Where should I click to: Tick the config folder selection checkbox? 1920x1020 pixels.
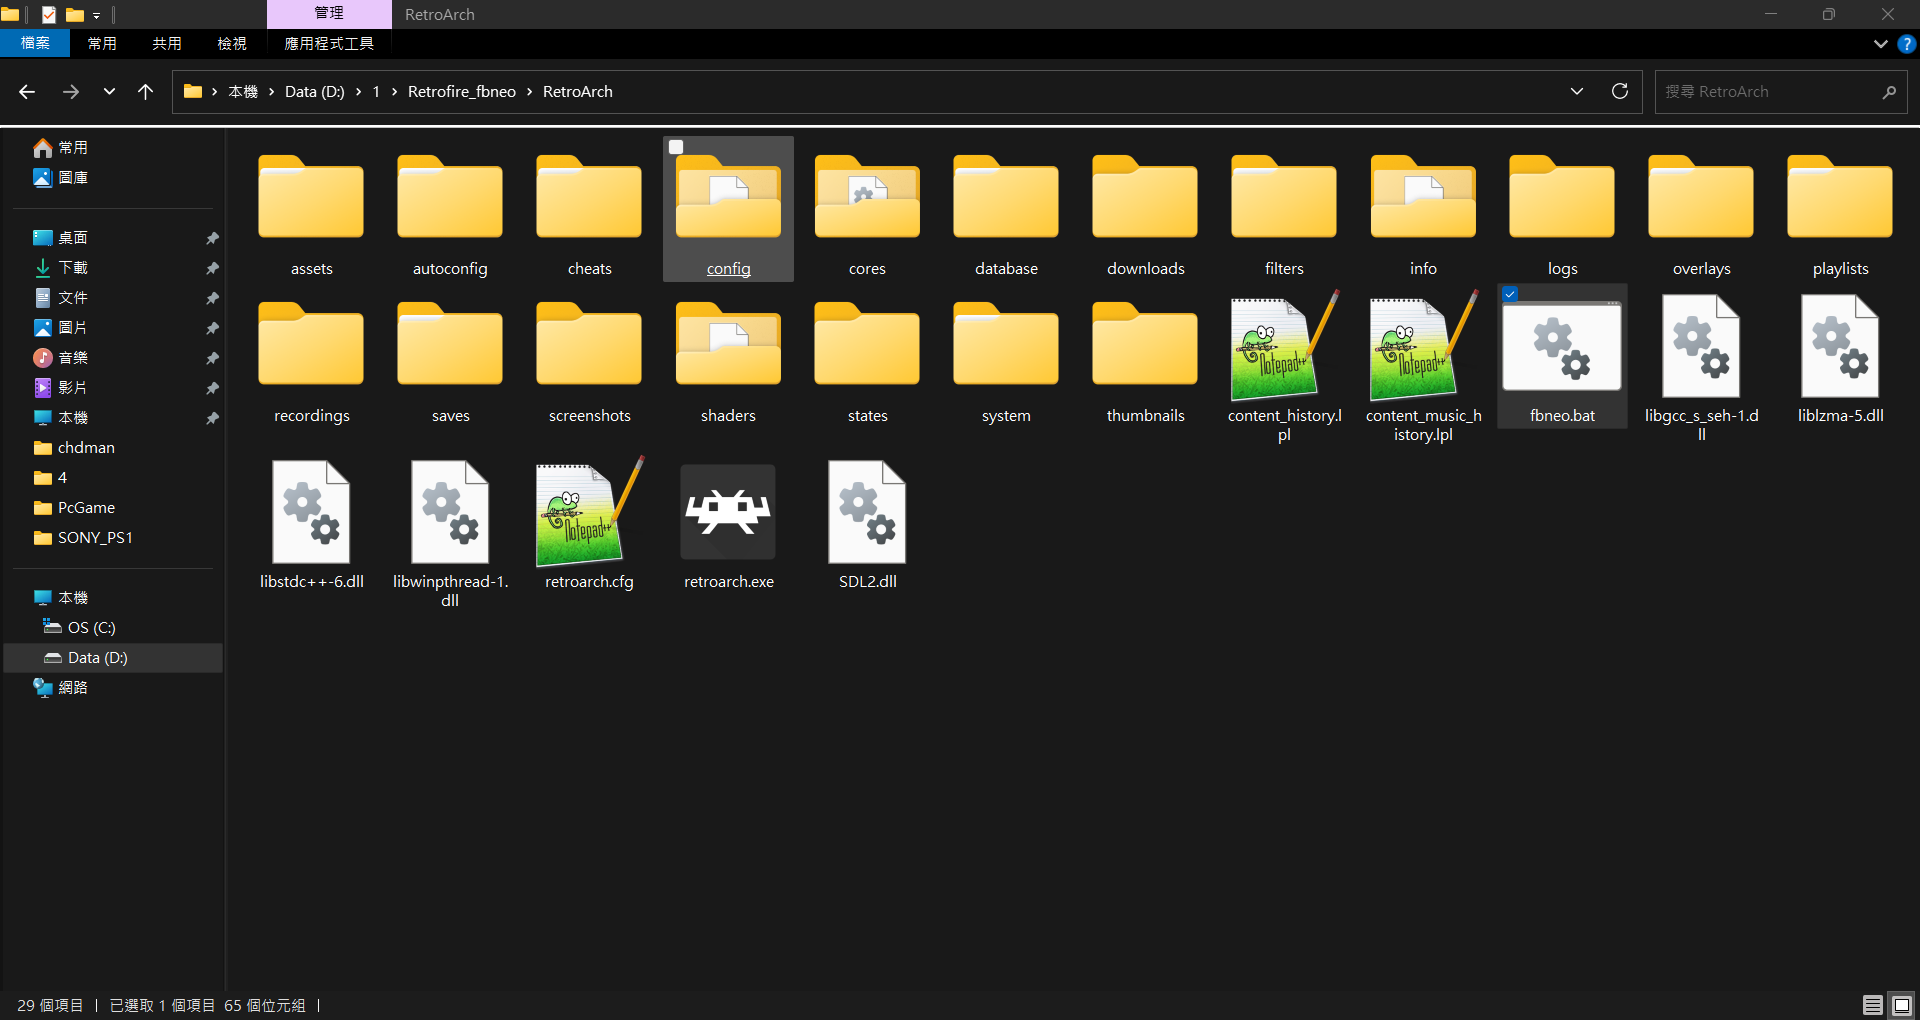point(676,147)
